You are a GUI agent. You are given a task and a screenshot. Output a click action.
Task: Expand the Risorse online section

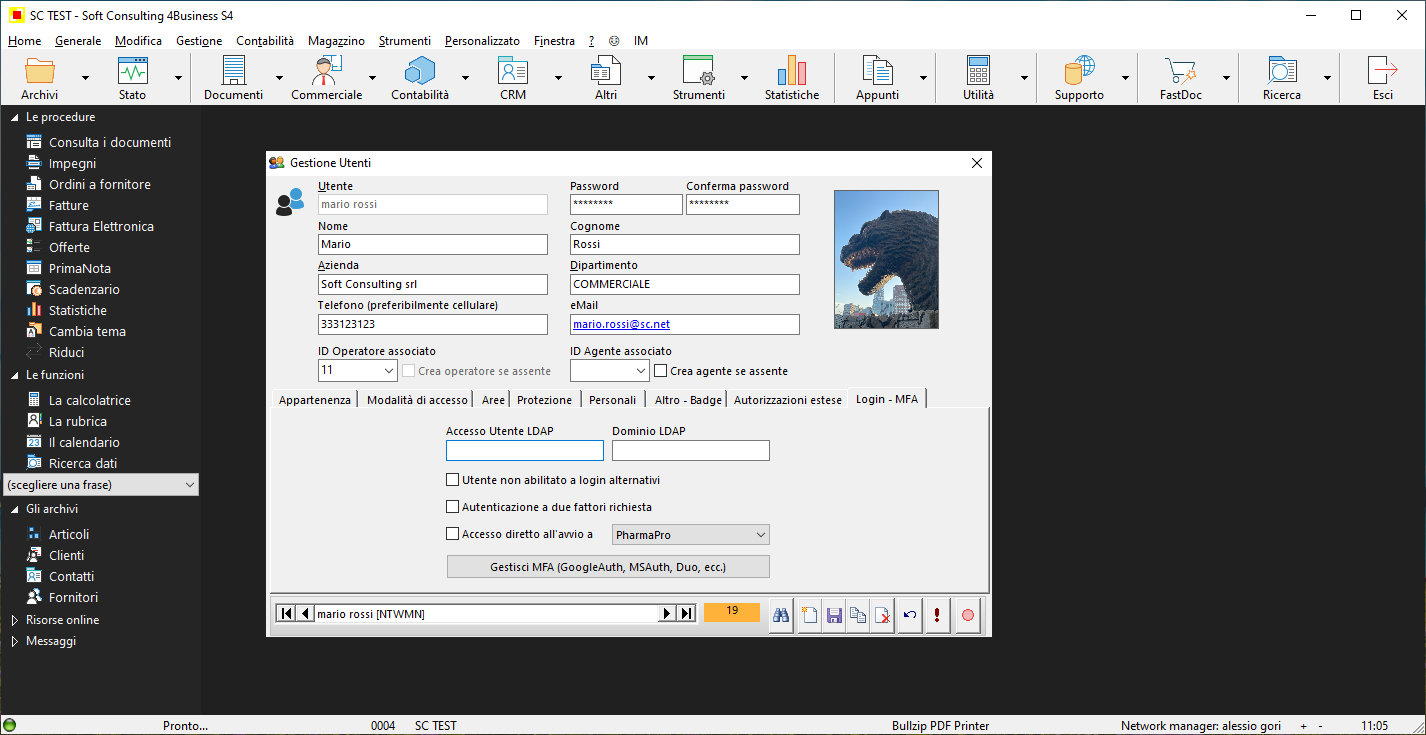[15, 620]
